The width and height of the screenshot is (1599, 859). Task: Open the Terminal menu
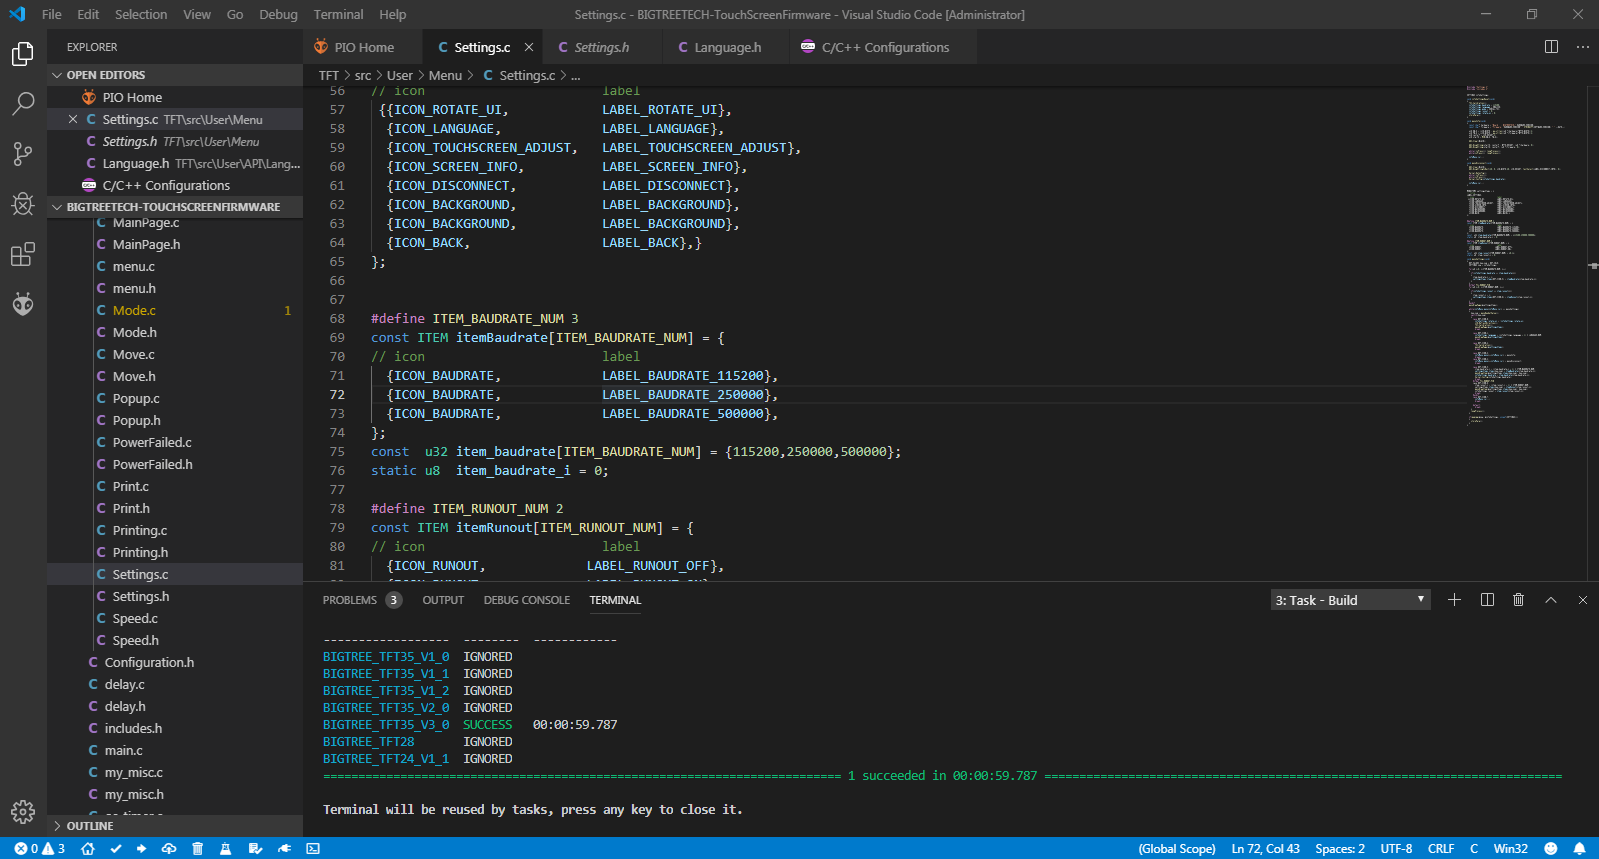pyautogui.click(x=338, y=14)
